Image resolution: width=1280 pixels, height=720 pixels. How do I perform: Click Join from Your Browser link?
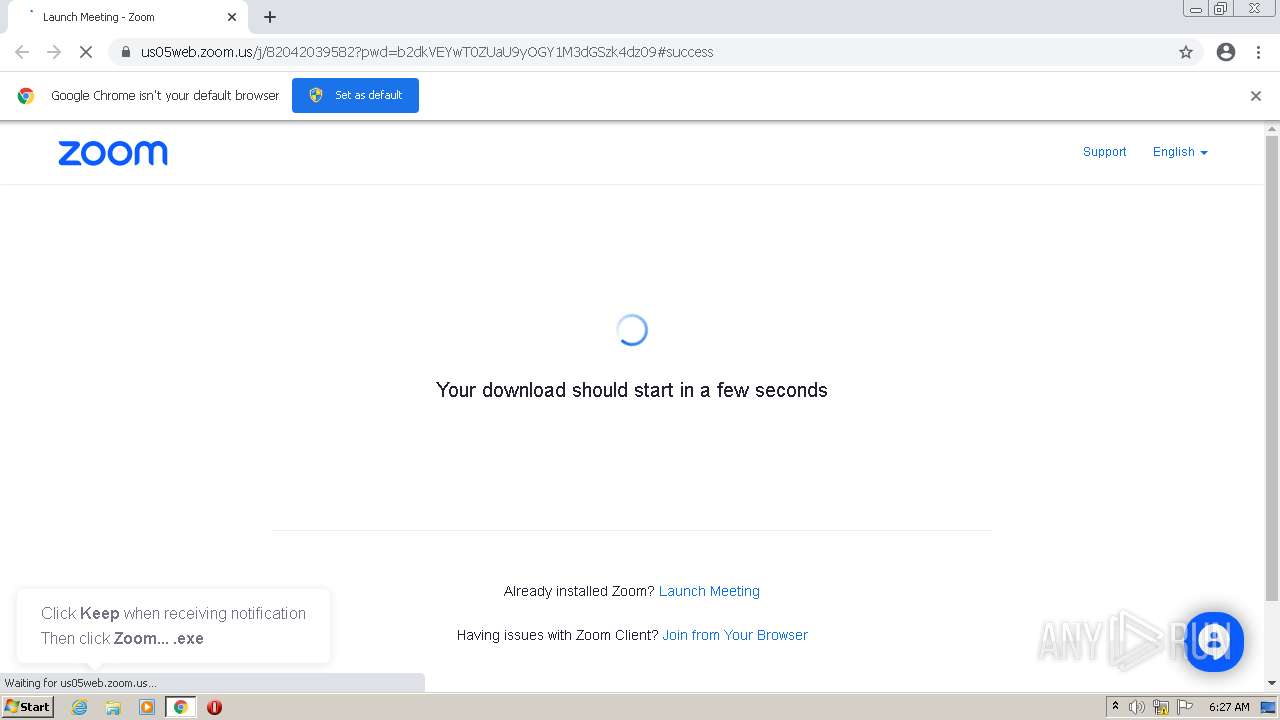coord(735,635)
